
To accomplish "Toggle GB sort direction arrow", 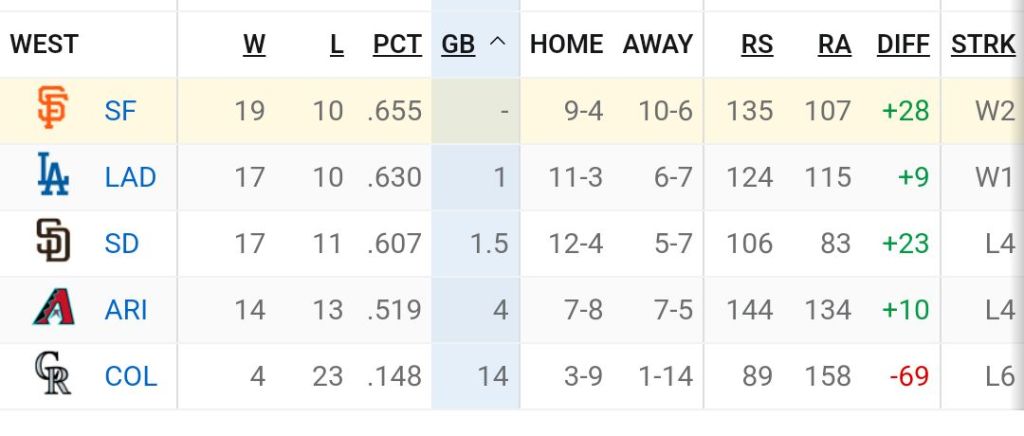I will coord(498,44).
